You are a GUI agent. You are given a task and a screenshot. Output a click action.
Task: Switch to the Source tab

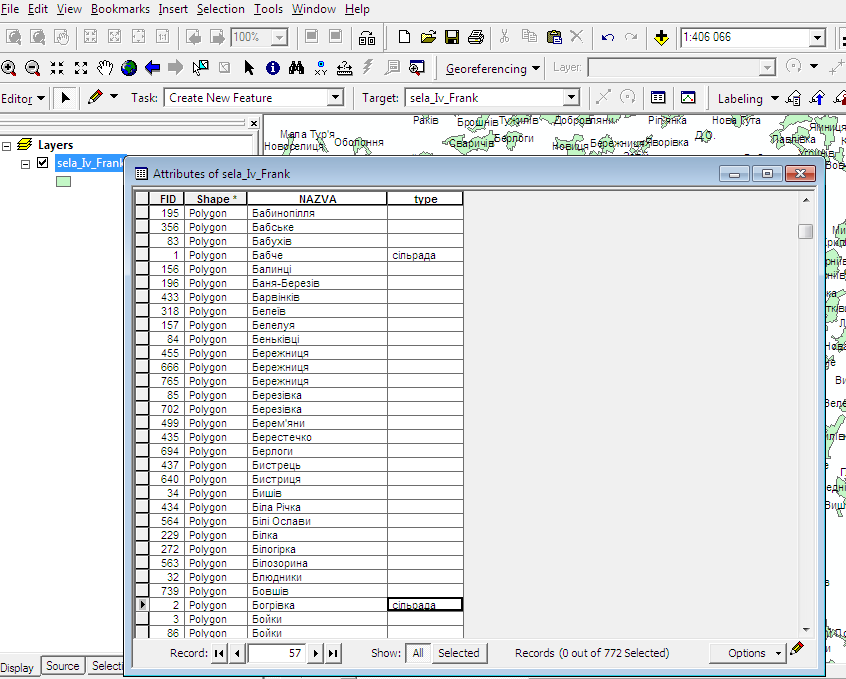point(63,666)
